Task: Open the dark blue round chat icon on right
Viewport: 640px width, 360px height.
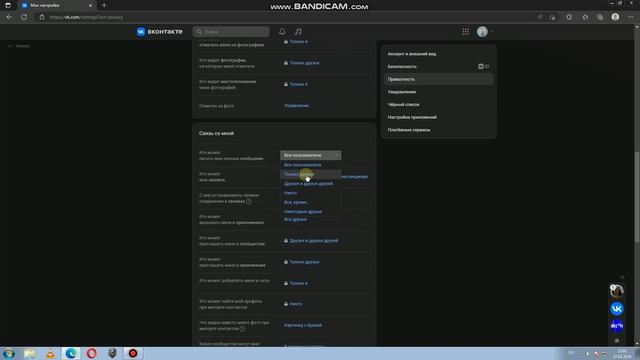Action: (617, 326)
